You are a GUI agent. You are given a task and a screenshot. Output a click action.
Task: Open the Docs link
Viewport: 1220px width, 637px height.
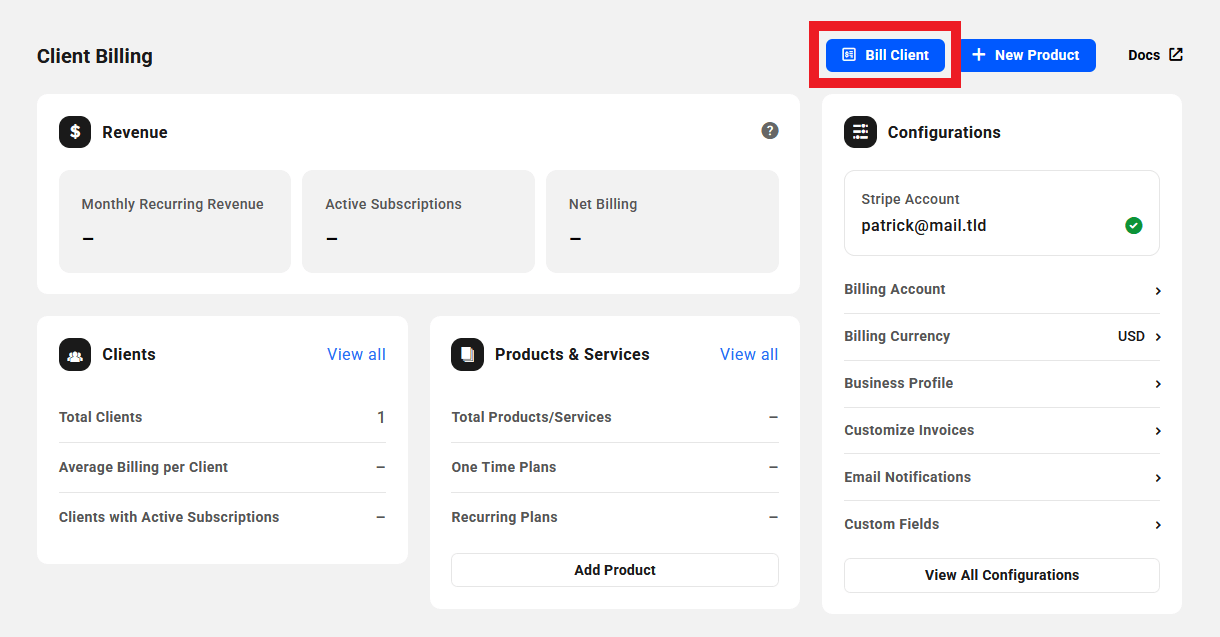point(1155,55)
